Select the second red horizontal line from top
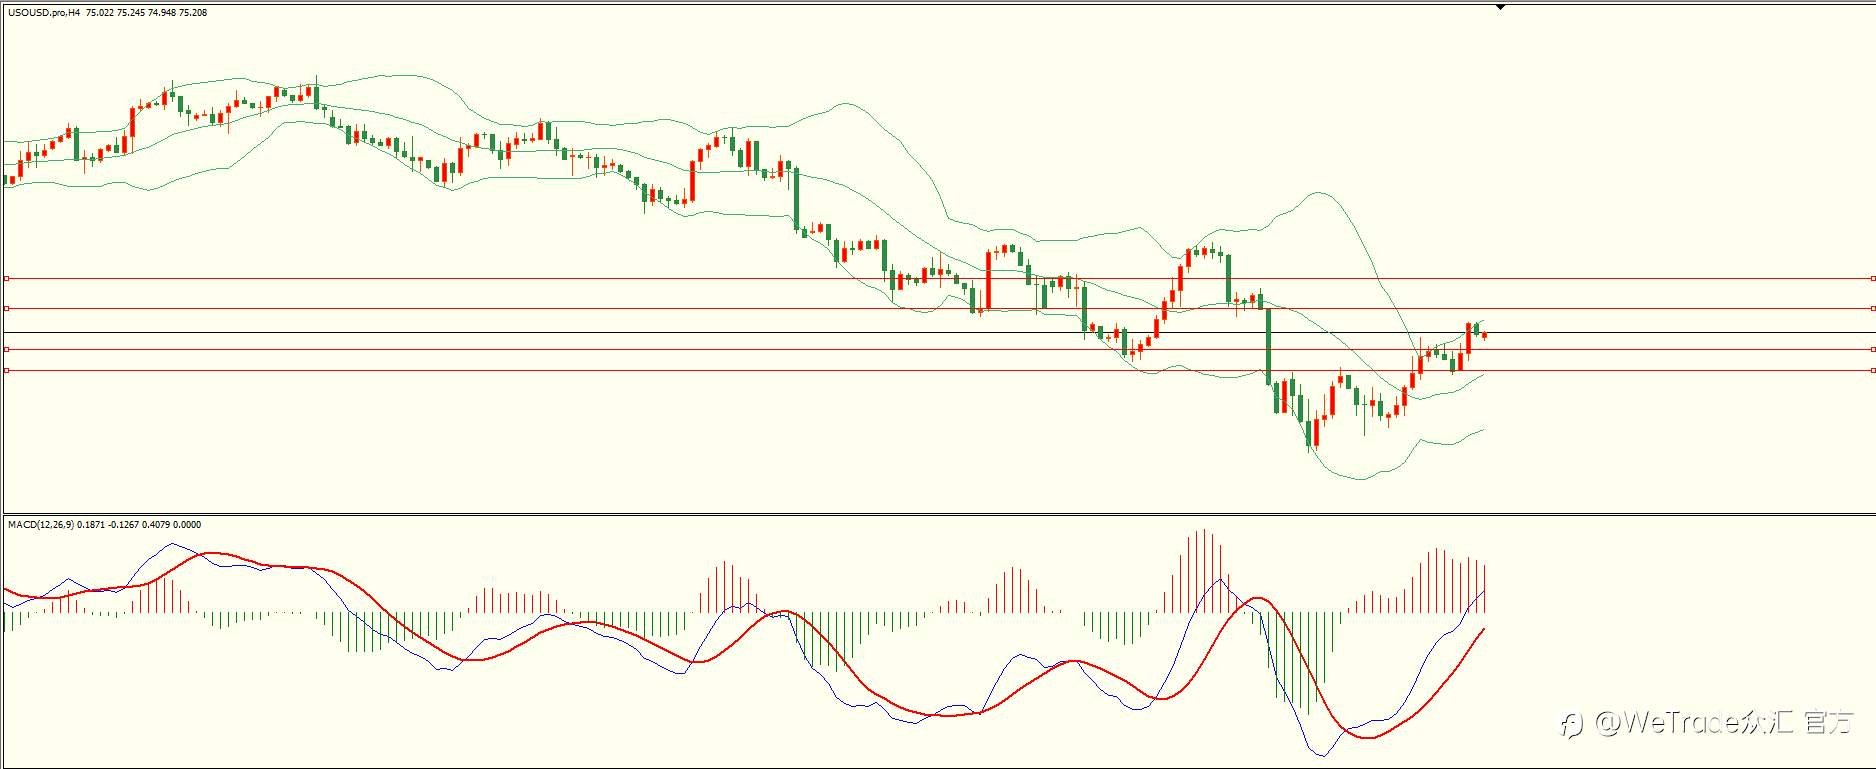Screen dimensions: 1876x769 tap(938, 309)
